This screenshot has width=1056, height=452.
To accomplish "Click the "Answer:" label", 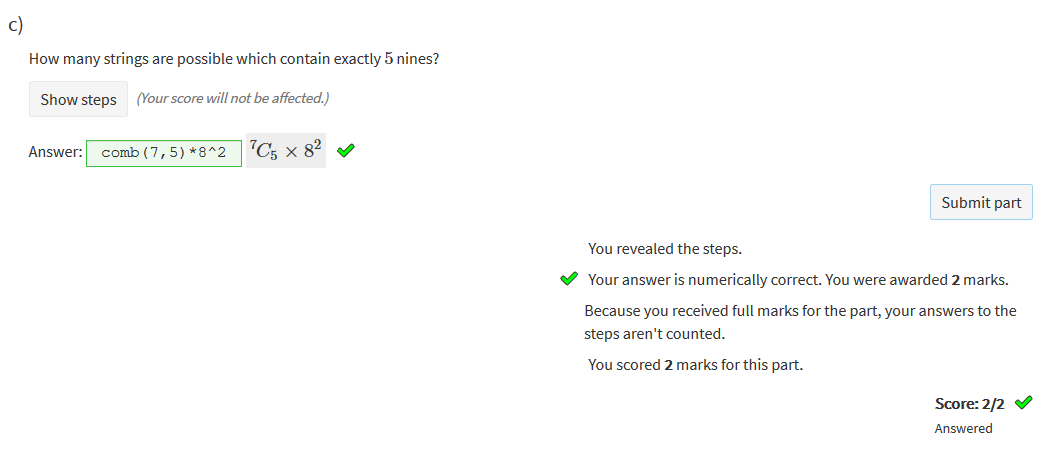I will pos(55,153).
